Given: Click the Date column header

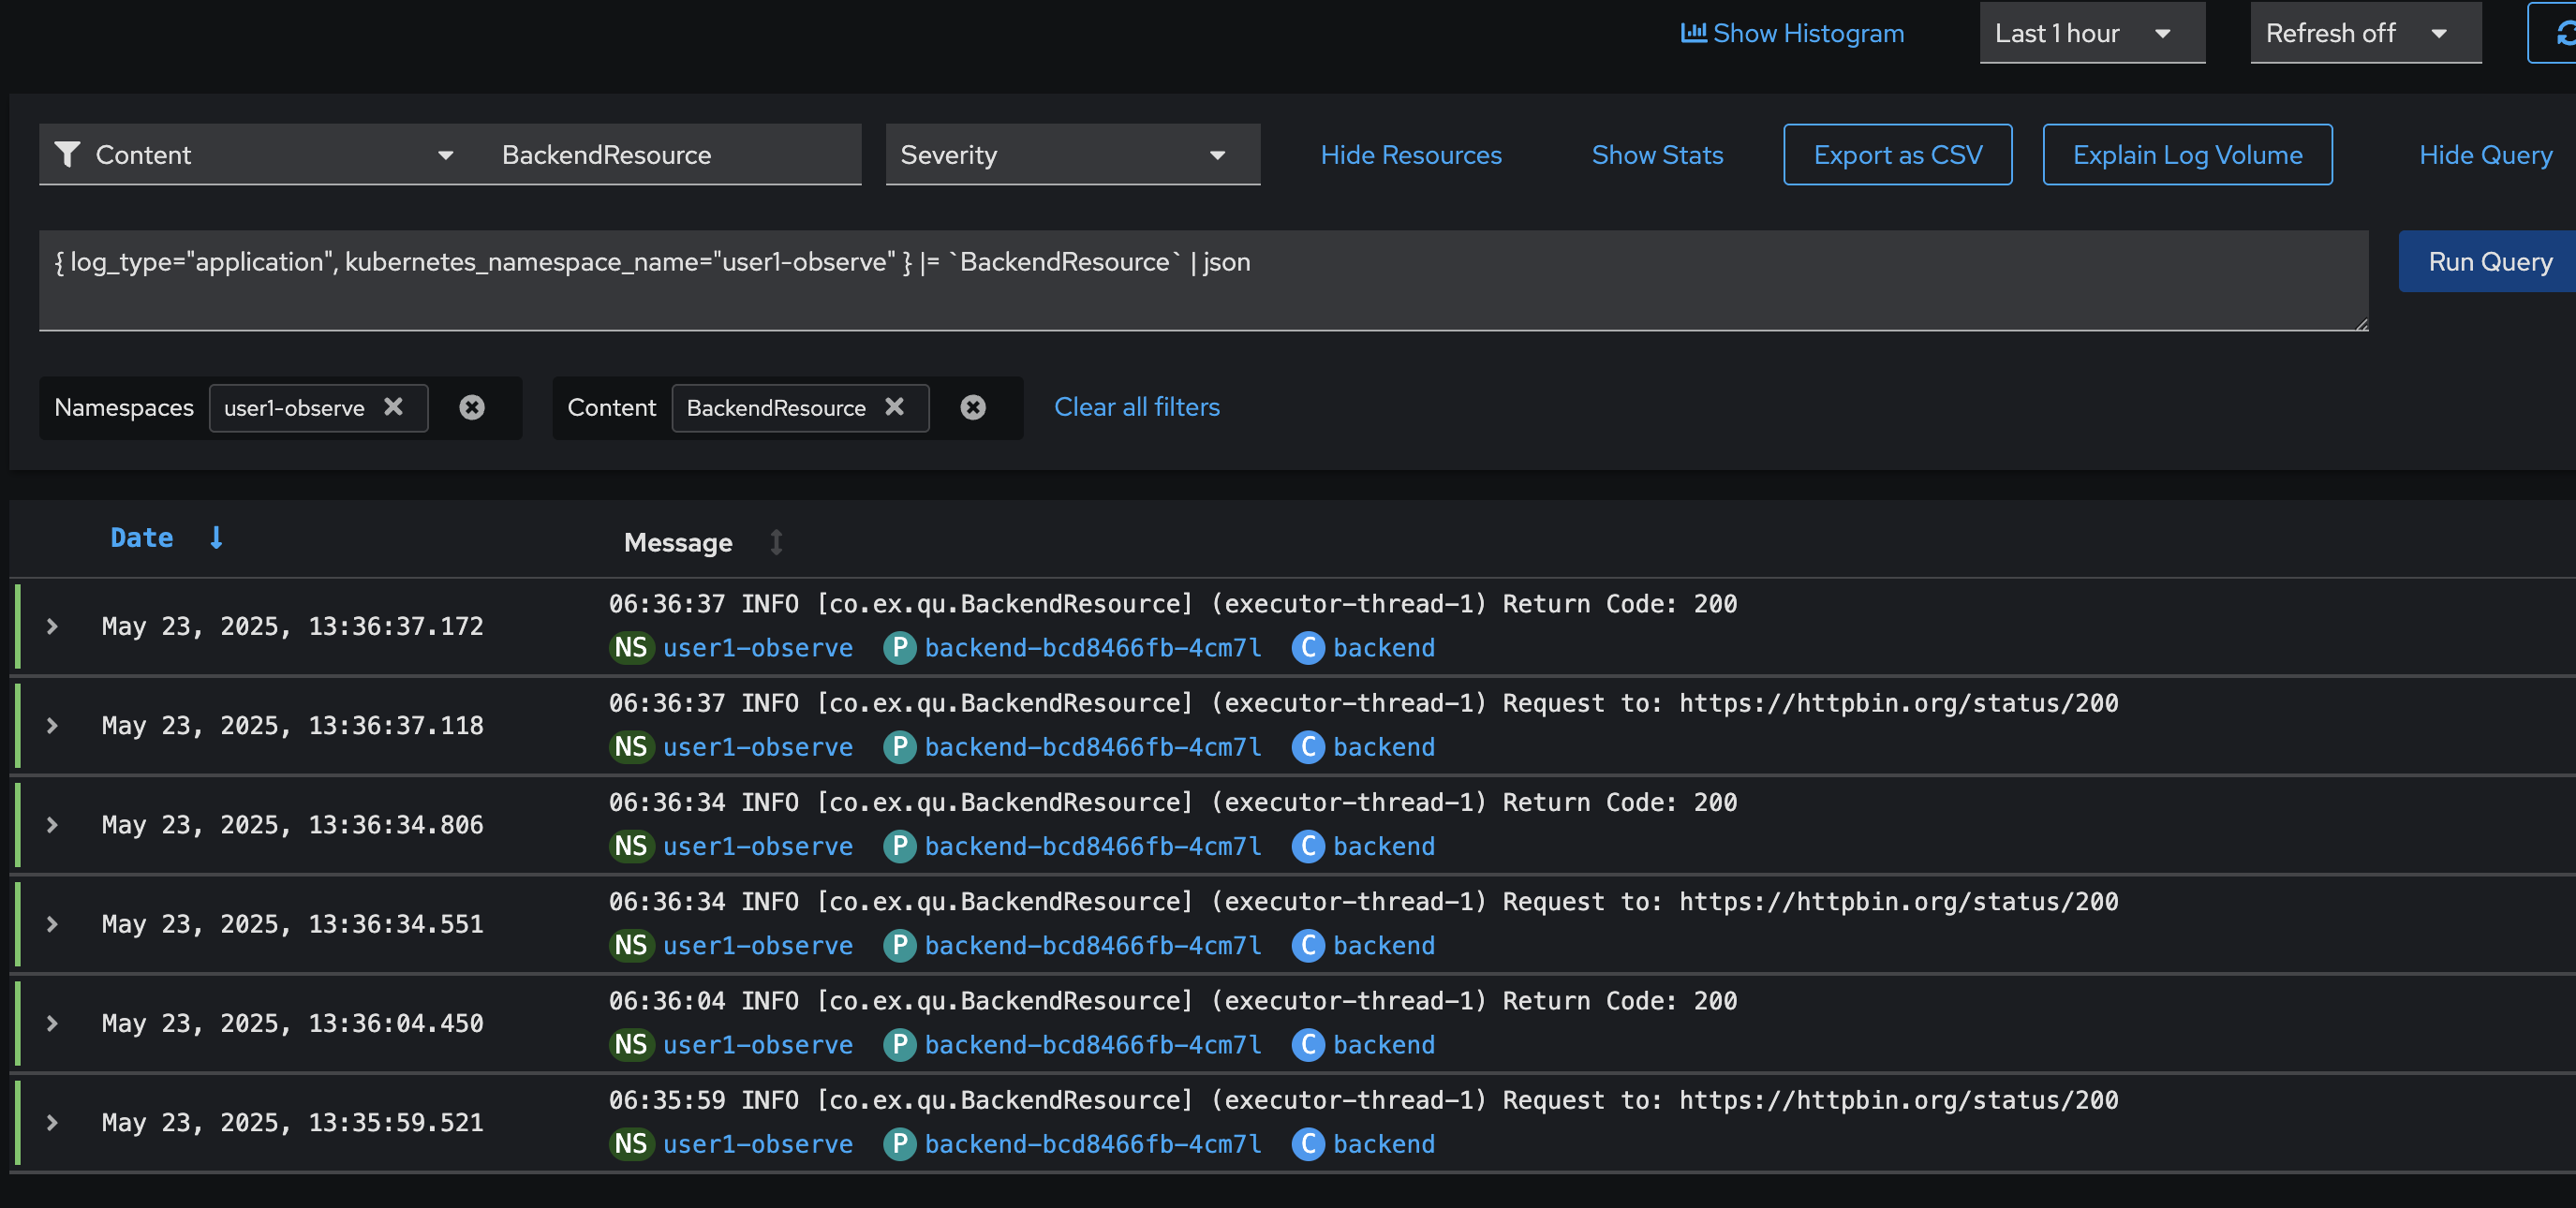Looking at the screenshot, I should 141,538.
